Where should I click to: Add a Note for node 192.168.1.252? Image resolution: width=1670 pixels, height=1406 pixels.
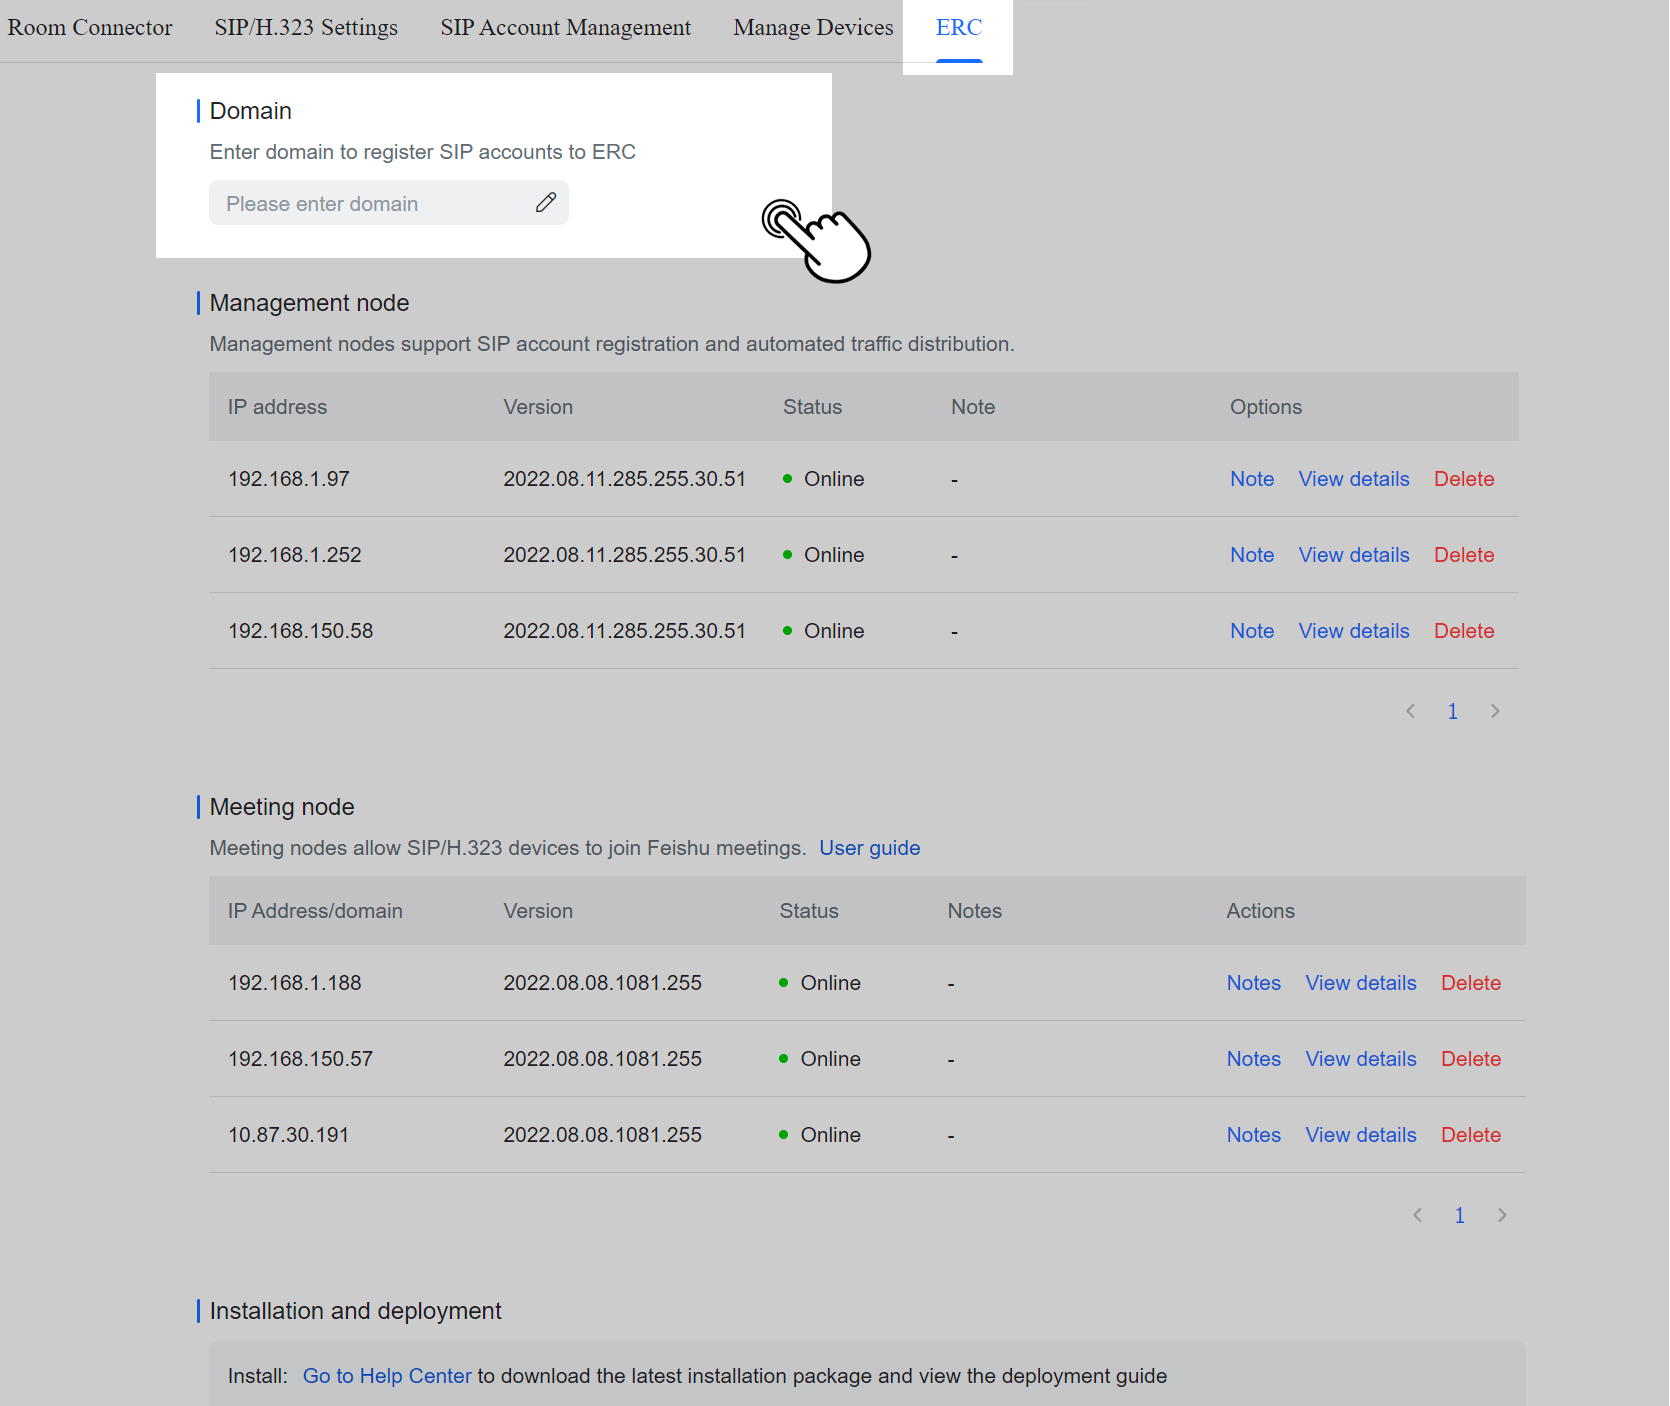coord(1251,554)
